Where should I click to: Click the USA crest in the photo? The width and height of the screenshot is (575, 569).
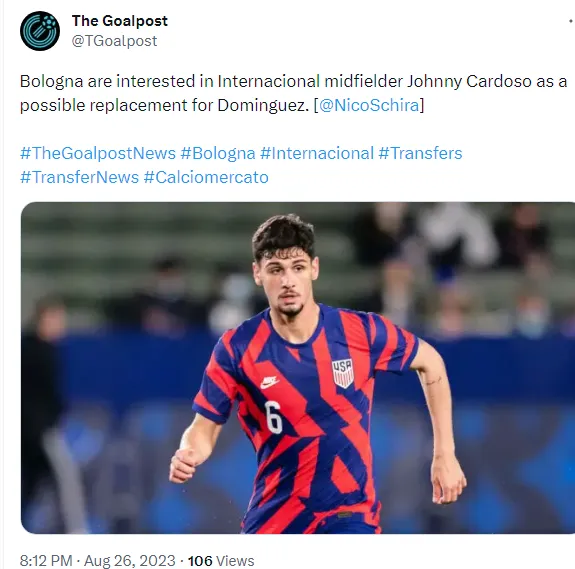[x=343, y=373]
